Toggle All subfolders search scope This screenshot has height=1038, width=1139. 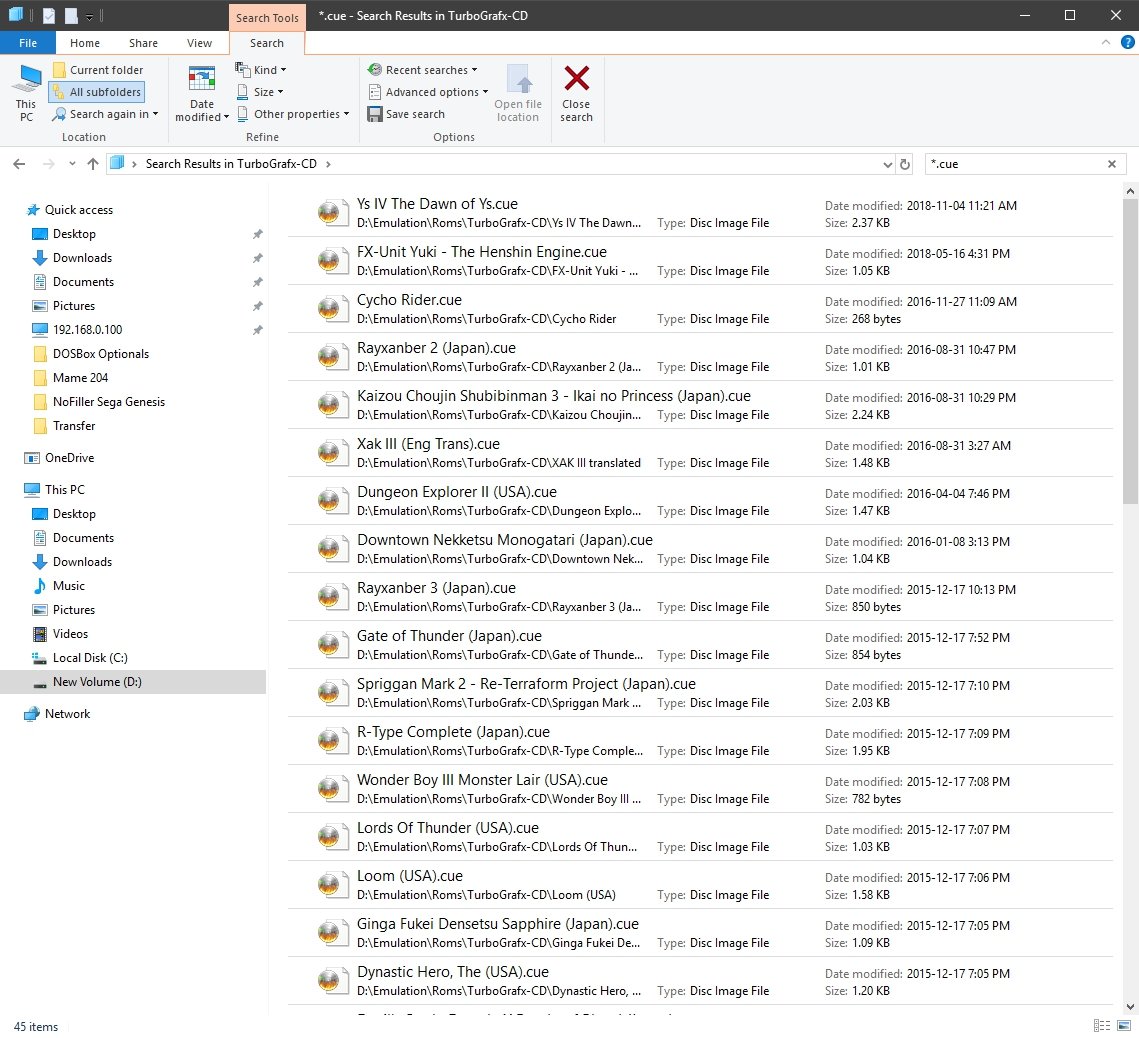97,92
